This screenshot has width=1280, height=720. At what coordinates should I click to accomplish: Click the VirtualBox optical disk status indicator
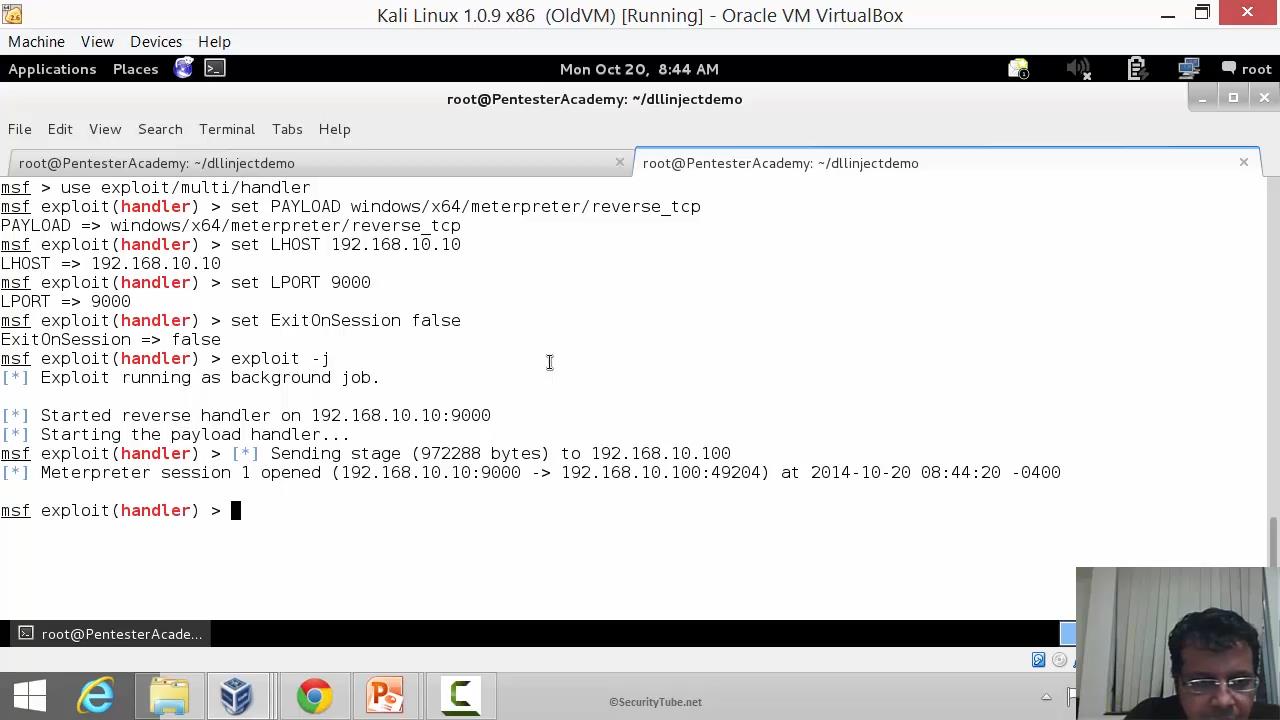tap(1060, 660)
